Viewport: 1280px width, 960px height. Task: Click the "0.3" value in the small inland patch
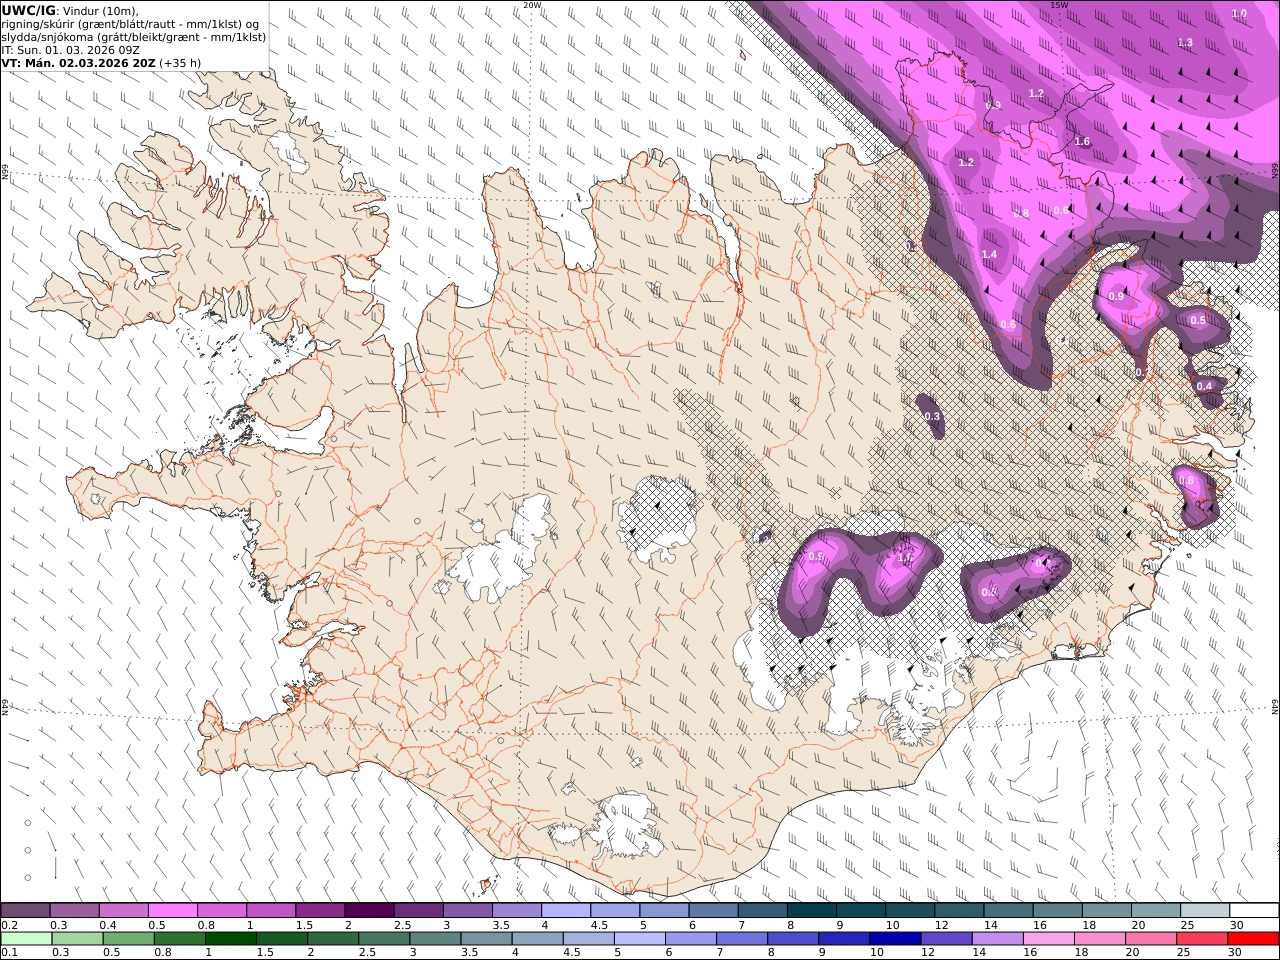click(x=932, y=416)
